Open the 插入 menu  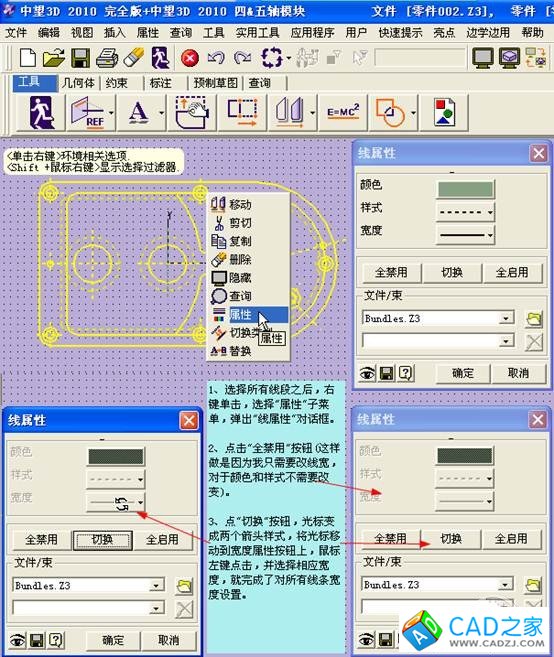(115, 33)
